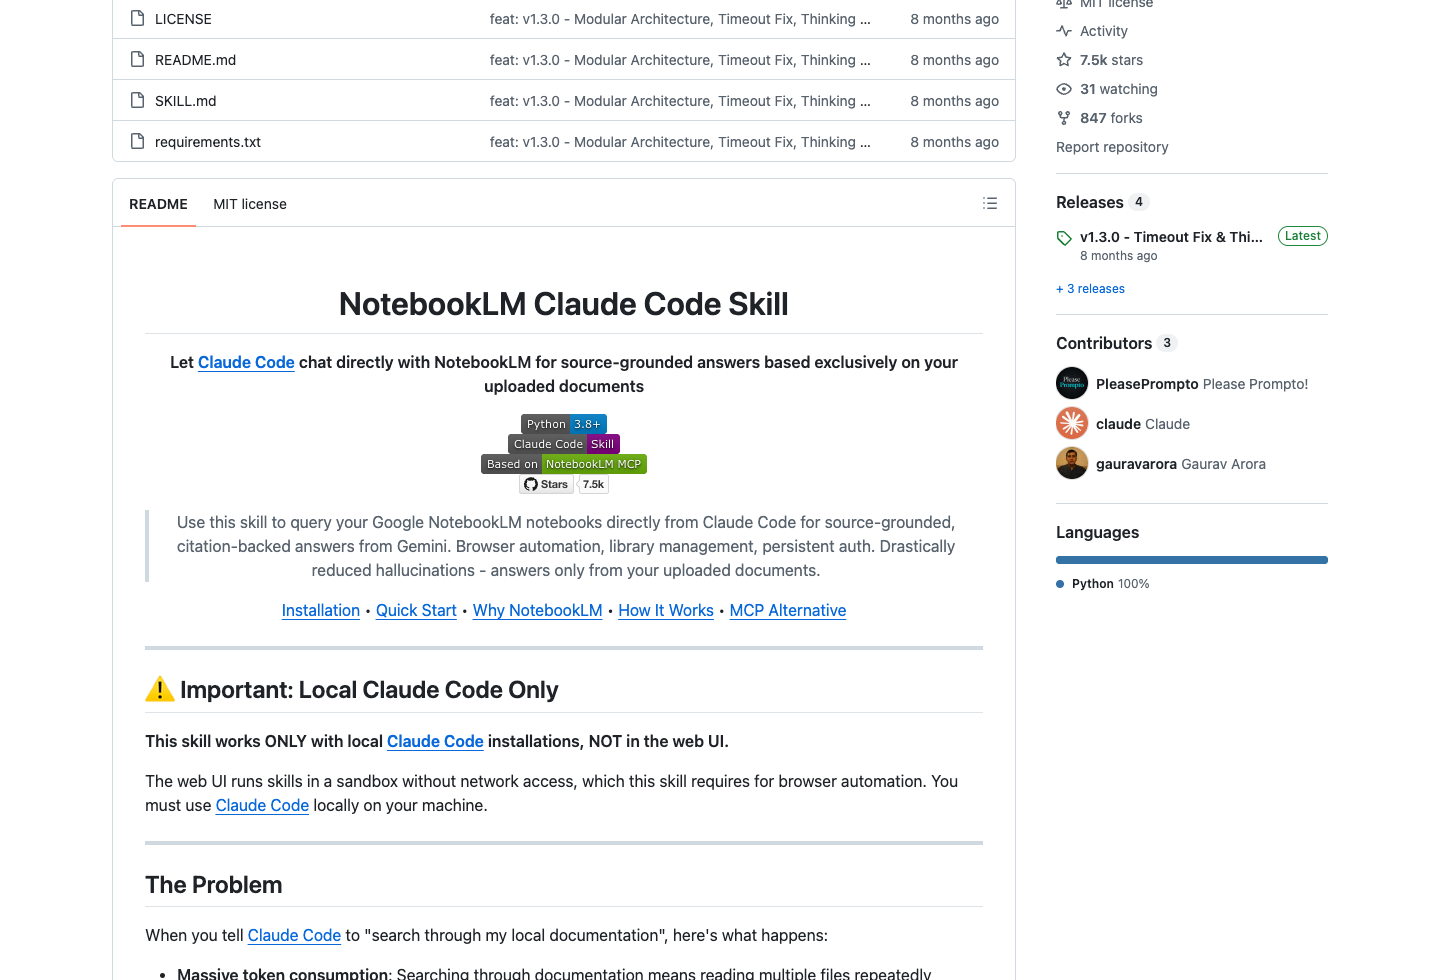Click Claude Code link before 'locally on your machine'
The height and width of the screenshot is (980, 1440).
click(262, 805)
